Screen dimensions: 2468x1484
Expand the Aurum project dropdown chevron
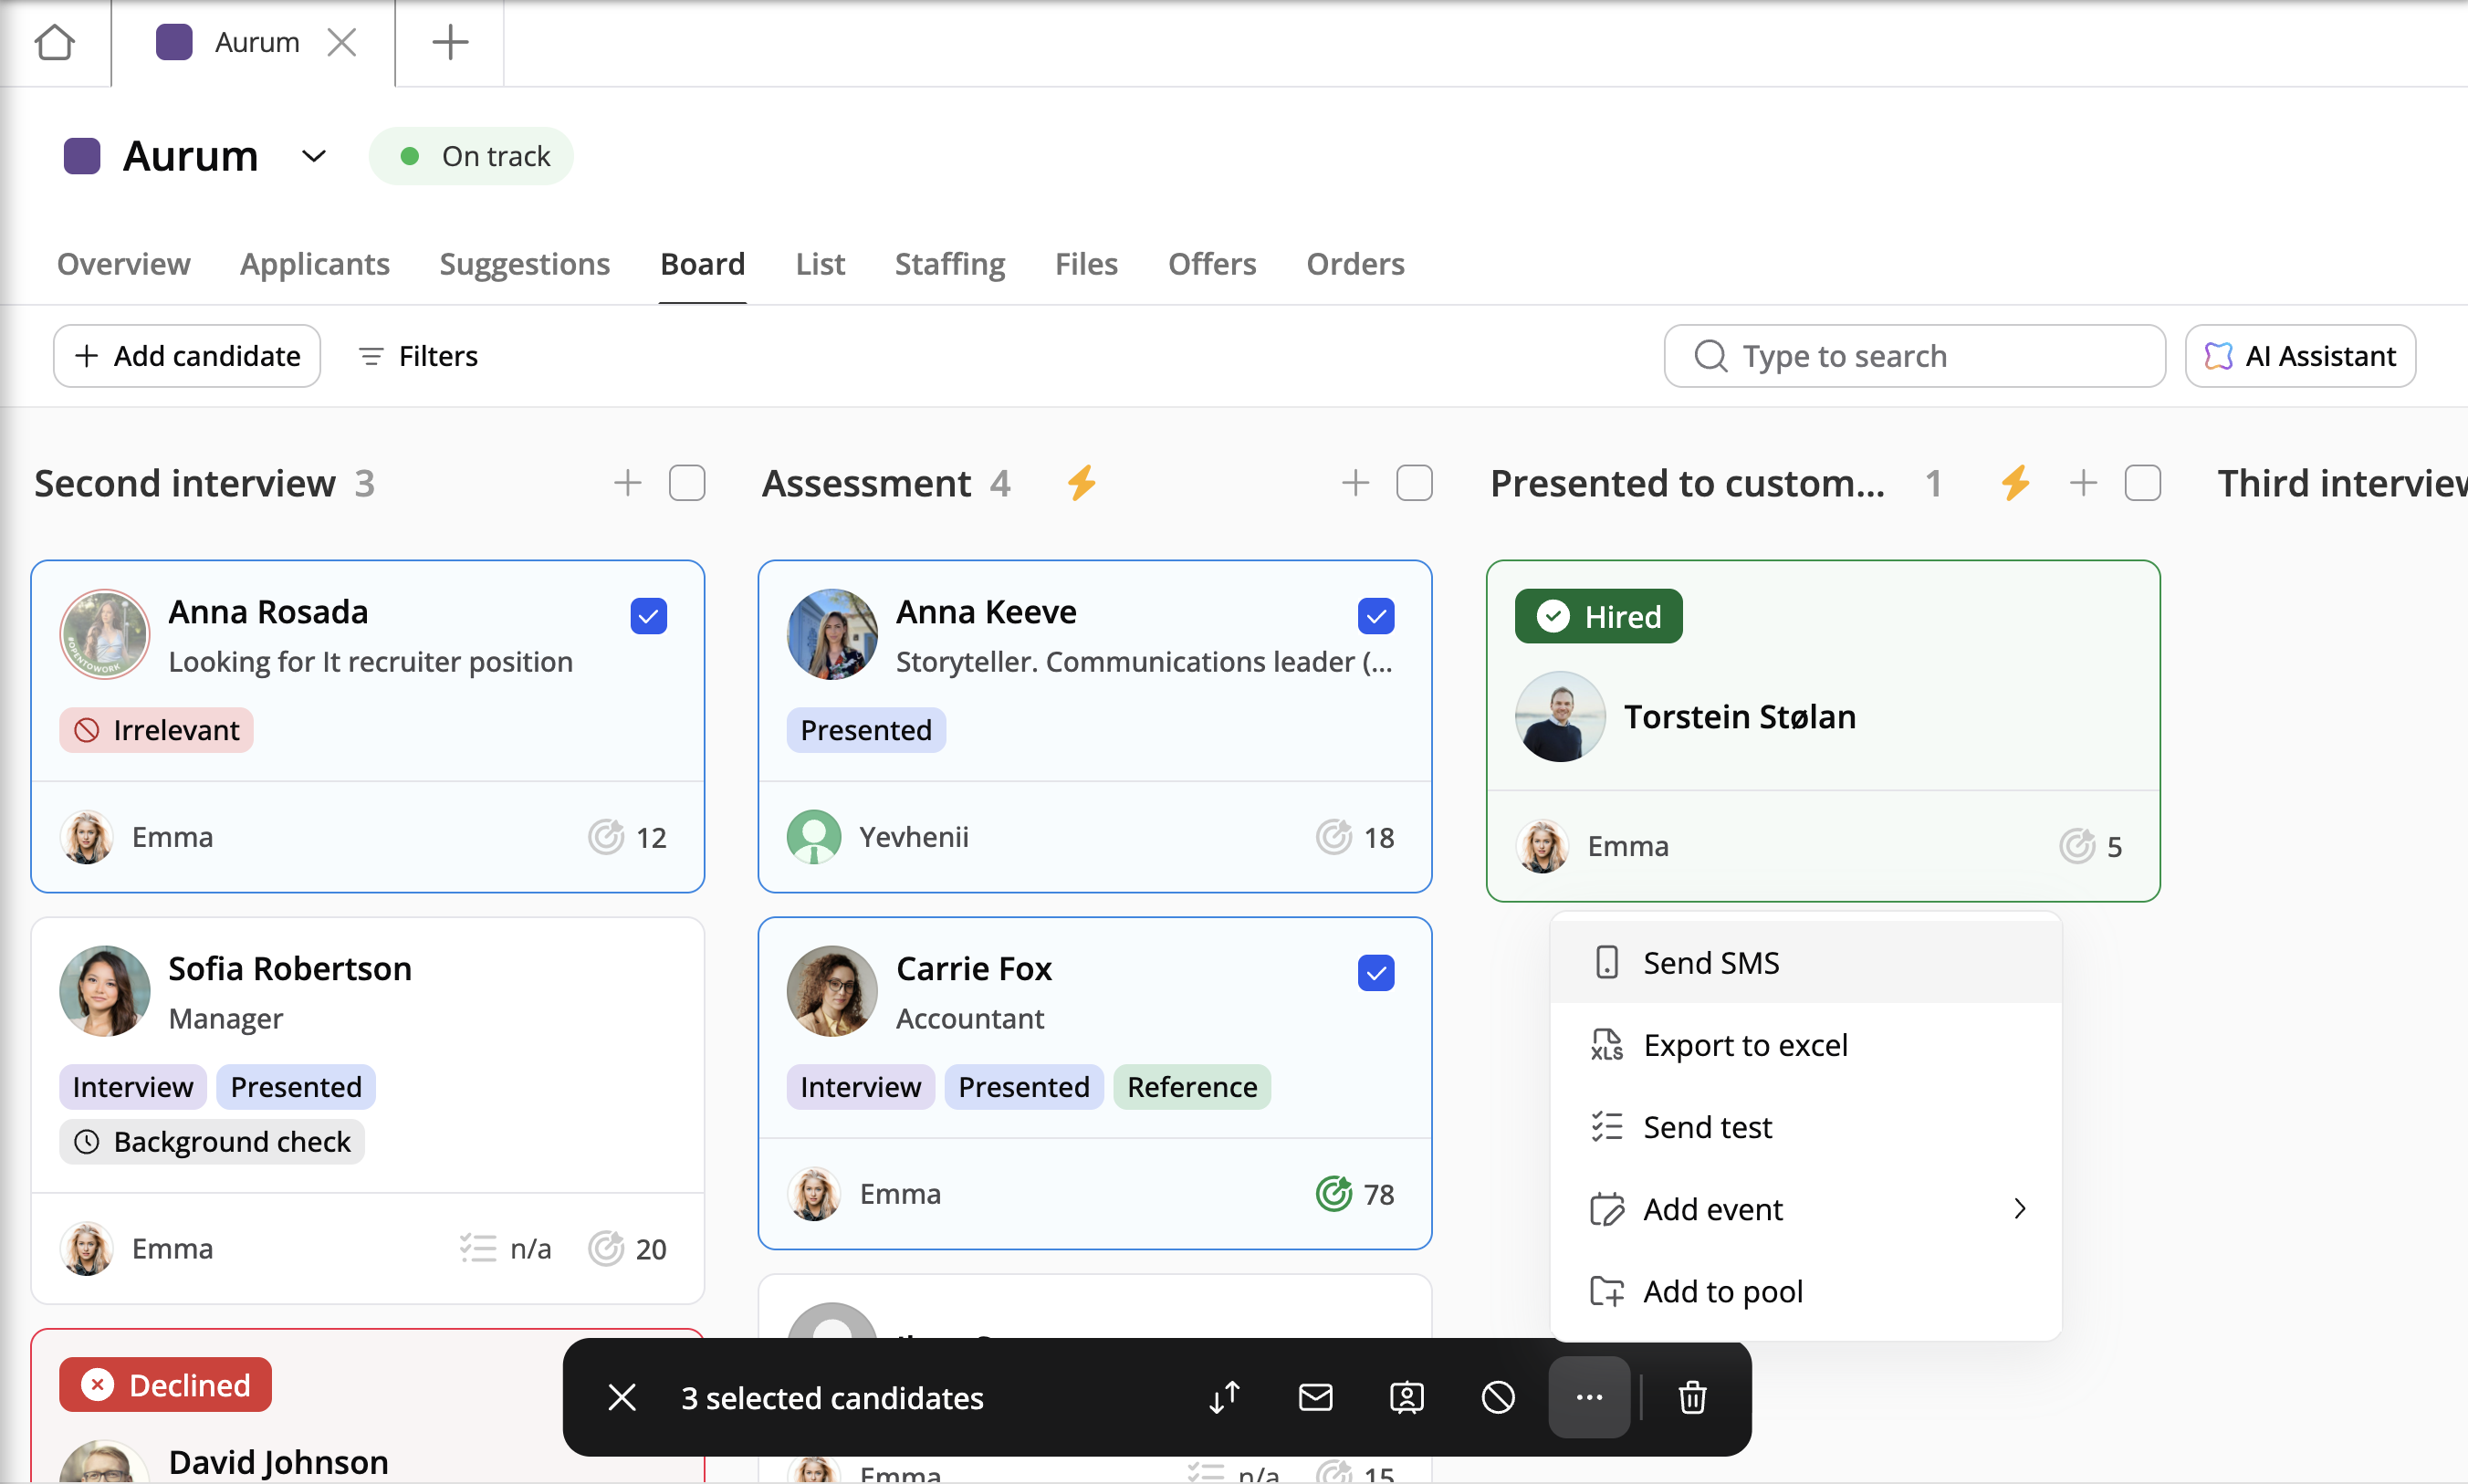(x=313, y=156)
